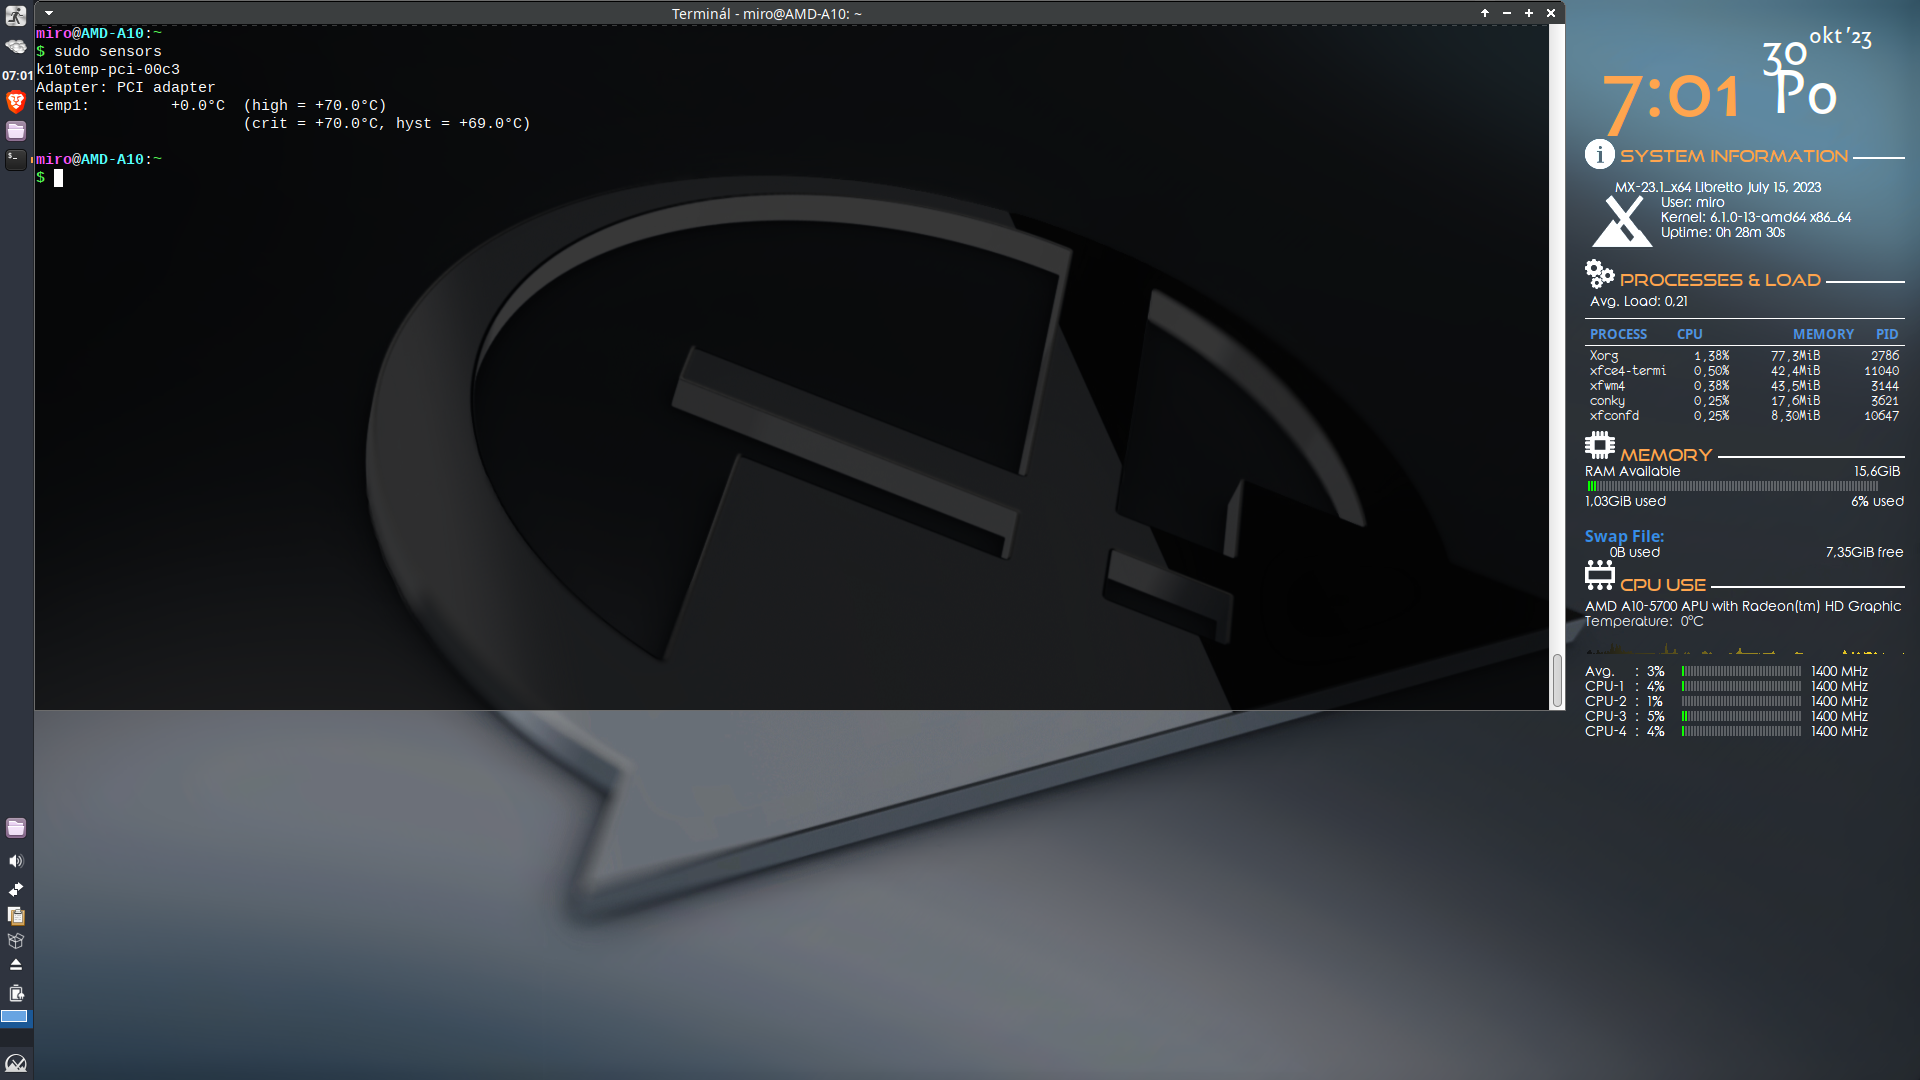Click the 'Adapter: PCI adapter' line

coord(126,87)
